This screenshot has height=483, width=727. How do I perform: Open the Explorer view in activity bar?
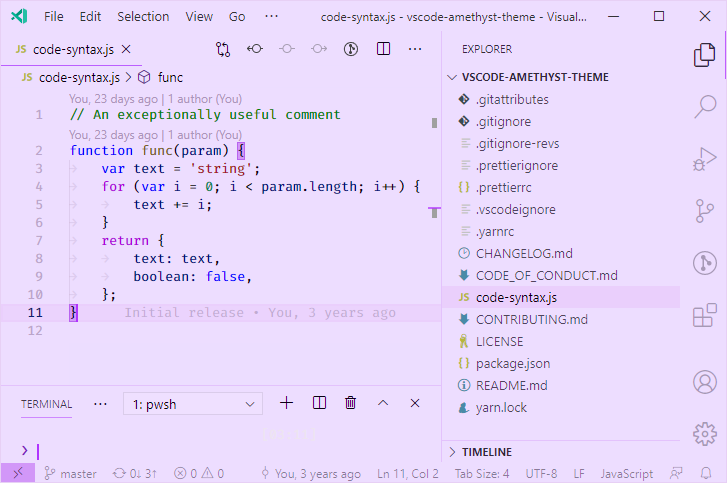point(704,55)
